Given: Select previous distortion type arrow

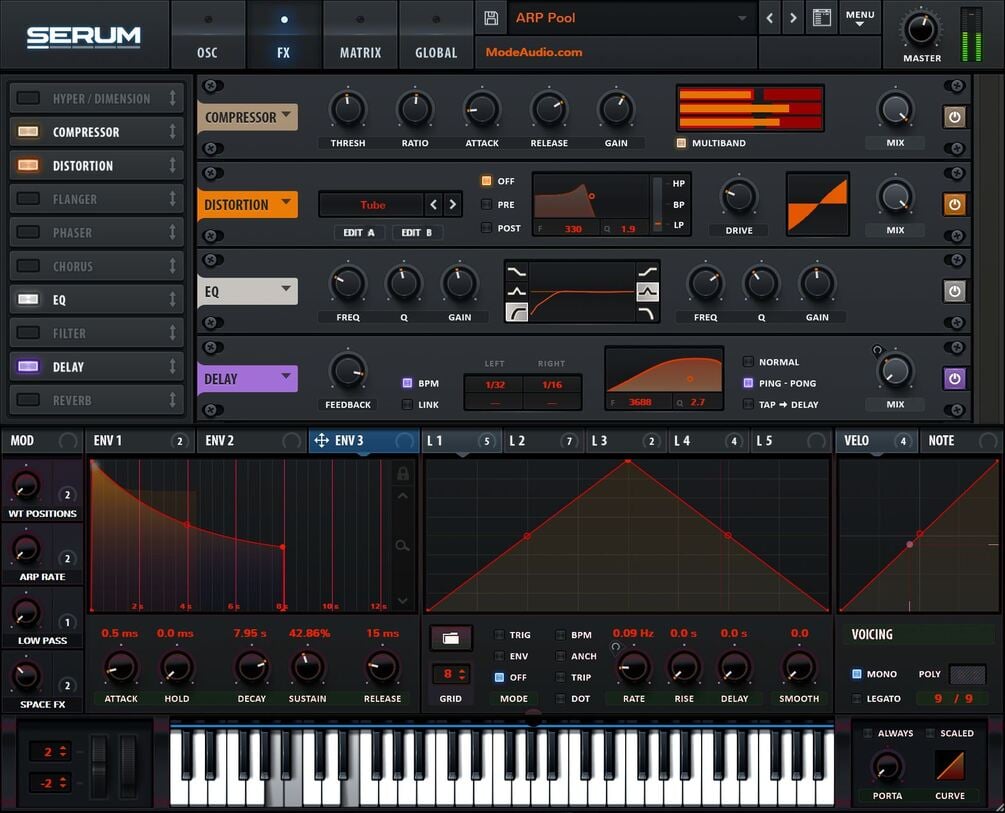Looking at the screenshot, I should (x=434, y=205).
